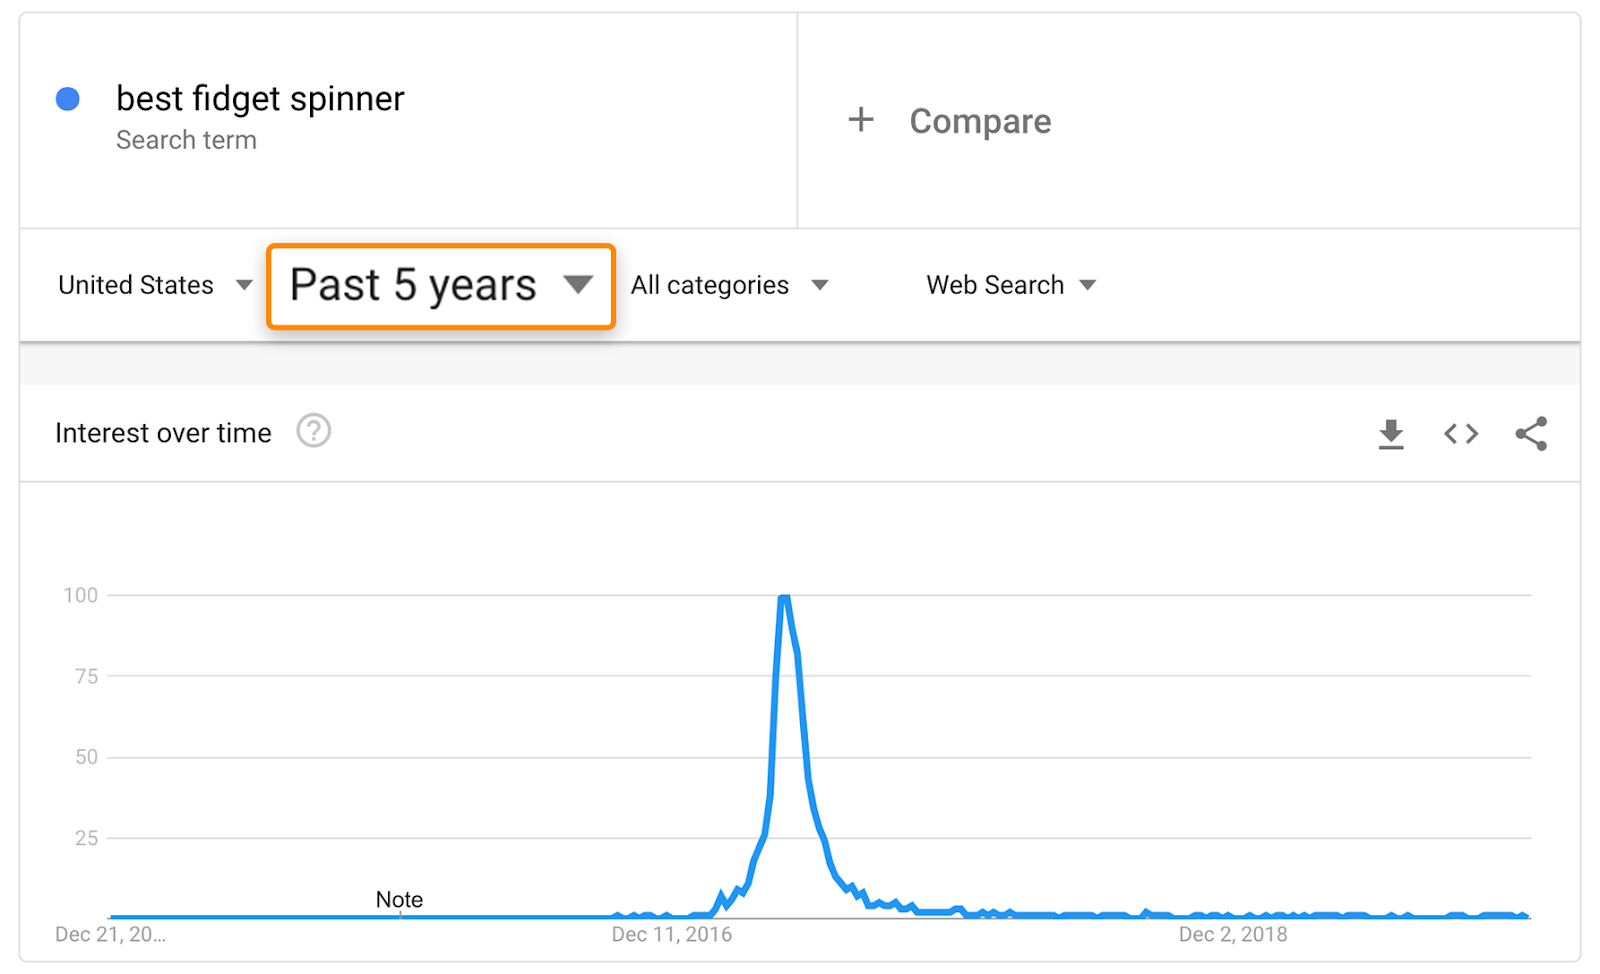The image size is (1600, 974).
Task: Click the blue dot color indicator
Action: pos(68,99)
